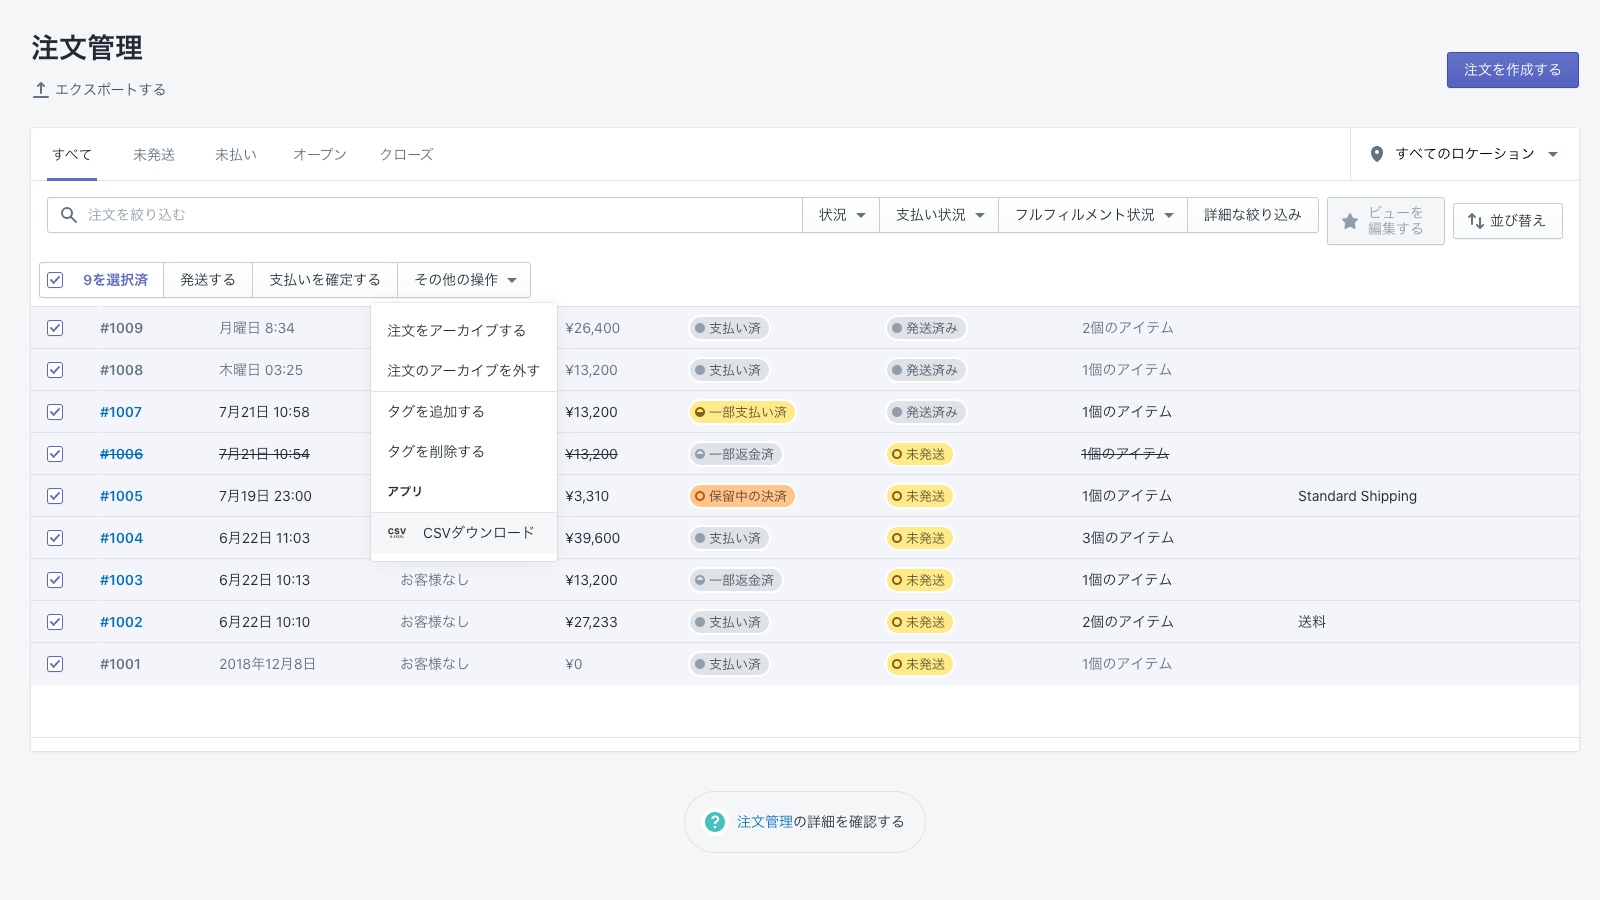Viewport: 1600px width, 900px height.
Task: Uncheck the checkbox for order #1001
Action: [55, 663]
